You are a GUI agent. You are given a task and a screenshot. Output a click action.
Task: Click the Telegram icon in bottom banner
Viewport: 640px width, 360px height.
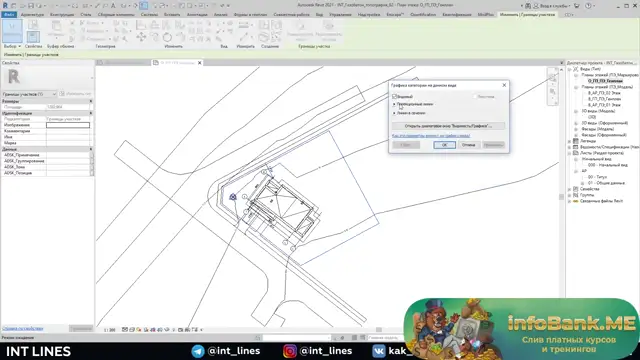pyautogui.click(x=198, y=351)
